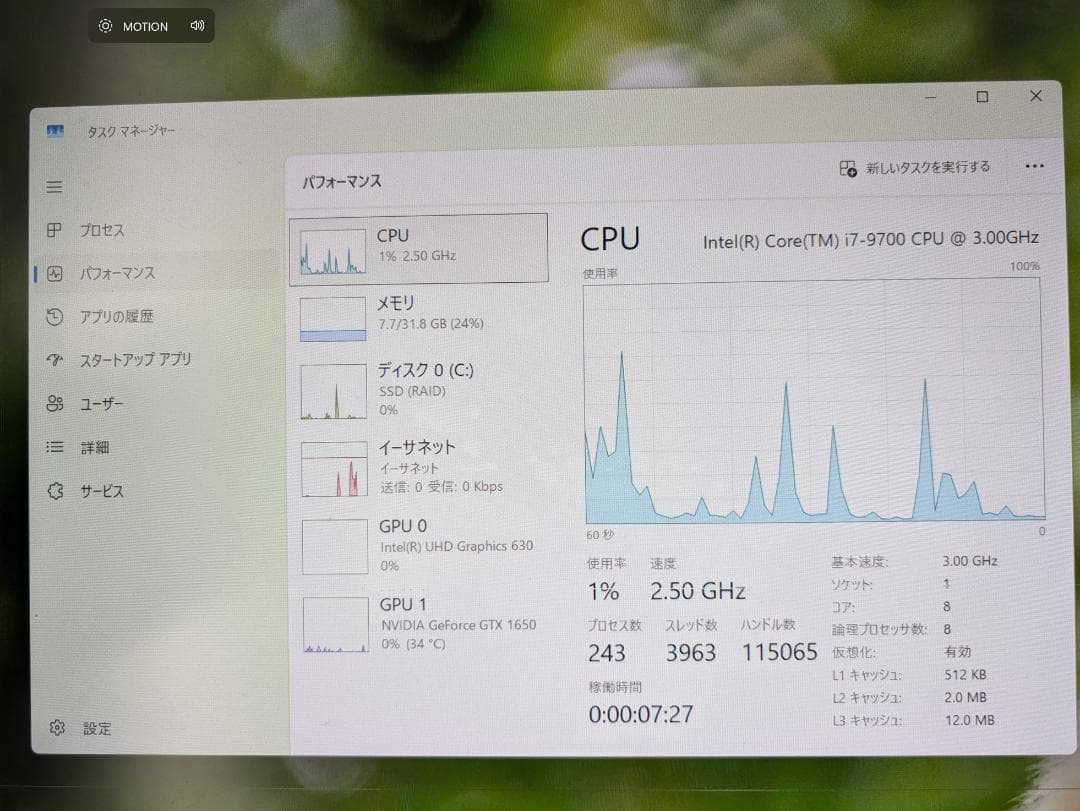This screenshot has width=1080, height=811.
Task: Click the サービス puzzle-gear icon
Action: click(56, 491)
